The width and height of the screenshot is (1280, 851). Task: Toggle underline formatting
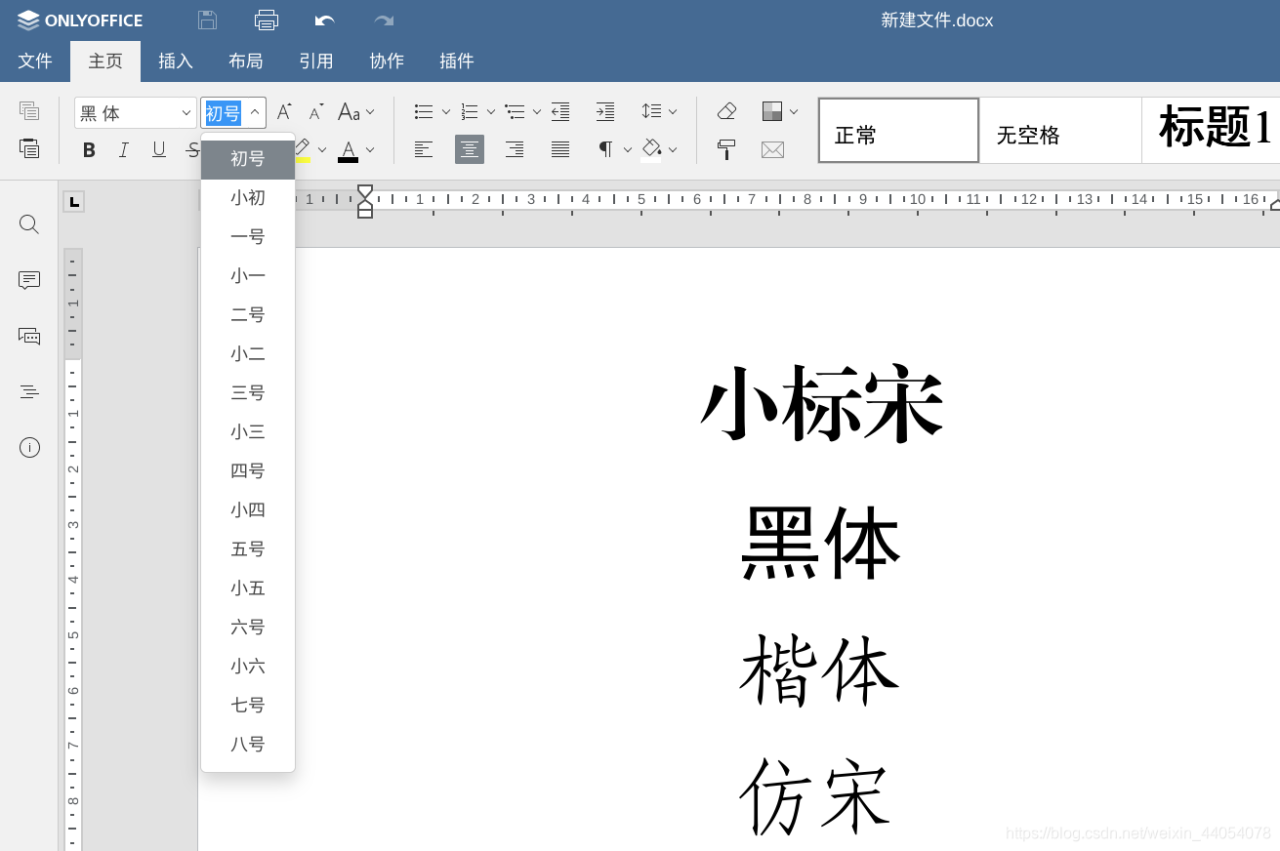pos(158,149)
